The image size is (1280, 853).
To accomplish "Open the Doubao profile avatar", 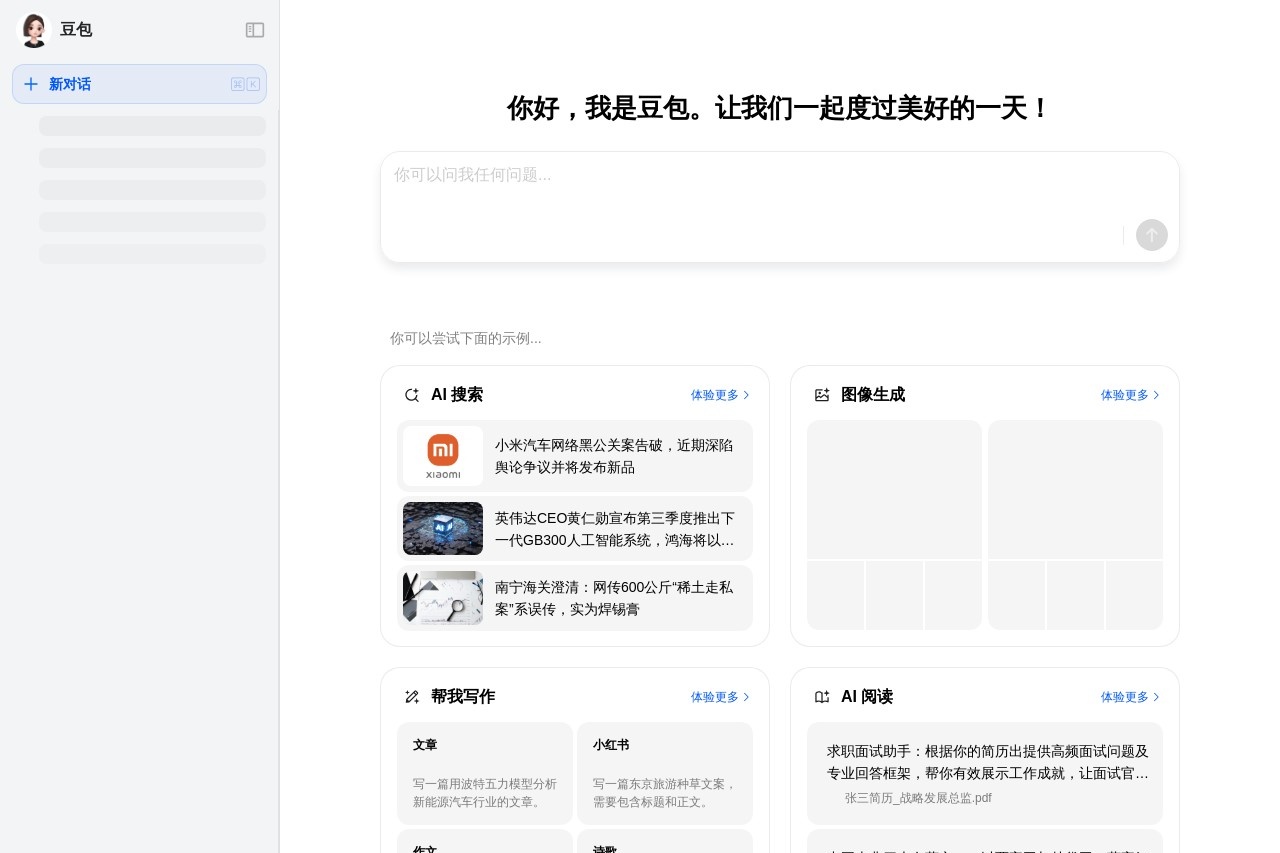I will point(34,30).
